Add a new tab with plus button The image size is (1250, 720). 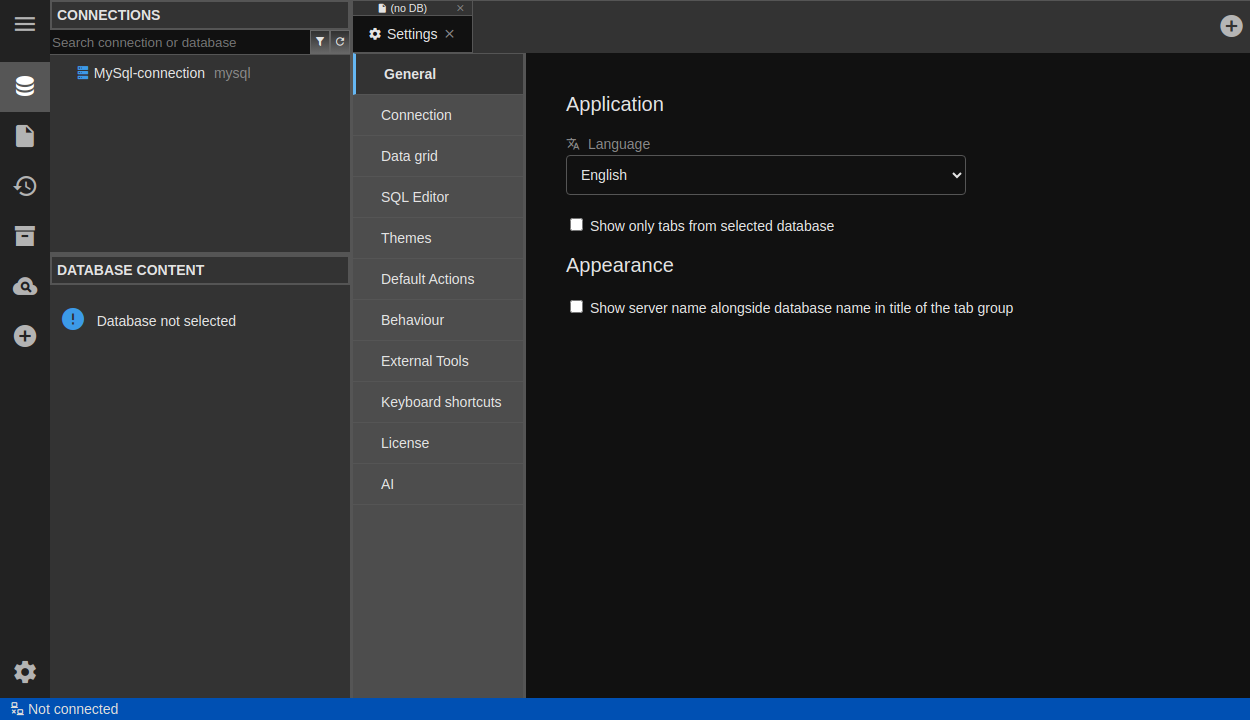(1231, 26)
